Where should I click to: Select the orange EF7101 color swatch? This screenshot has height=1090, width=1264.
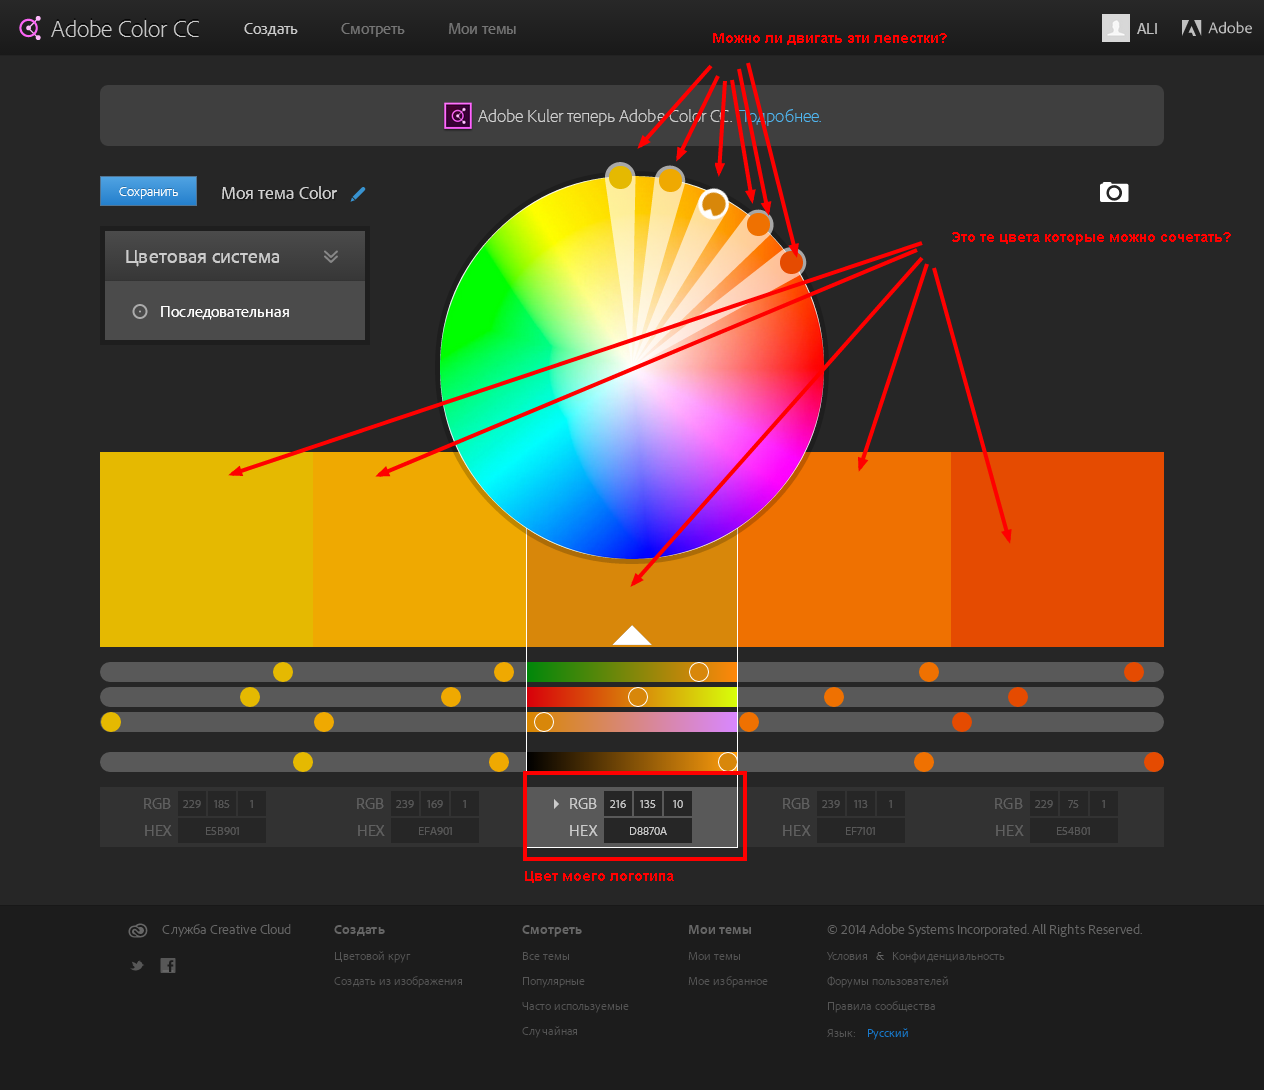click(844, 549)
